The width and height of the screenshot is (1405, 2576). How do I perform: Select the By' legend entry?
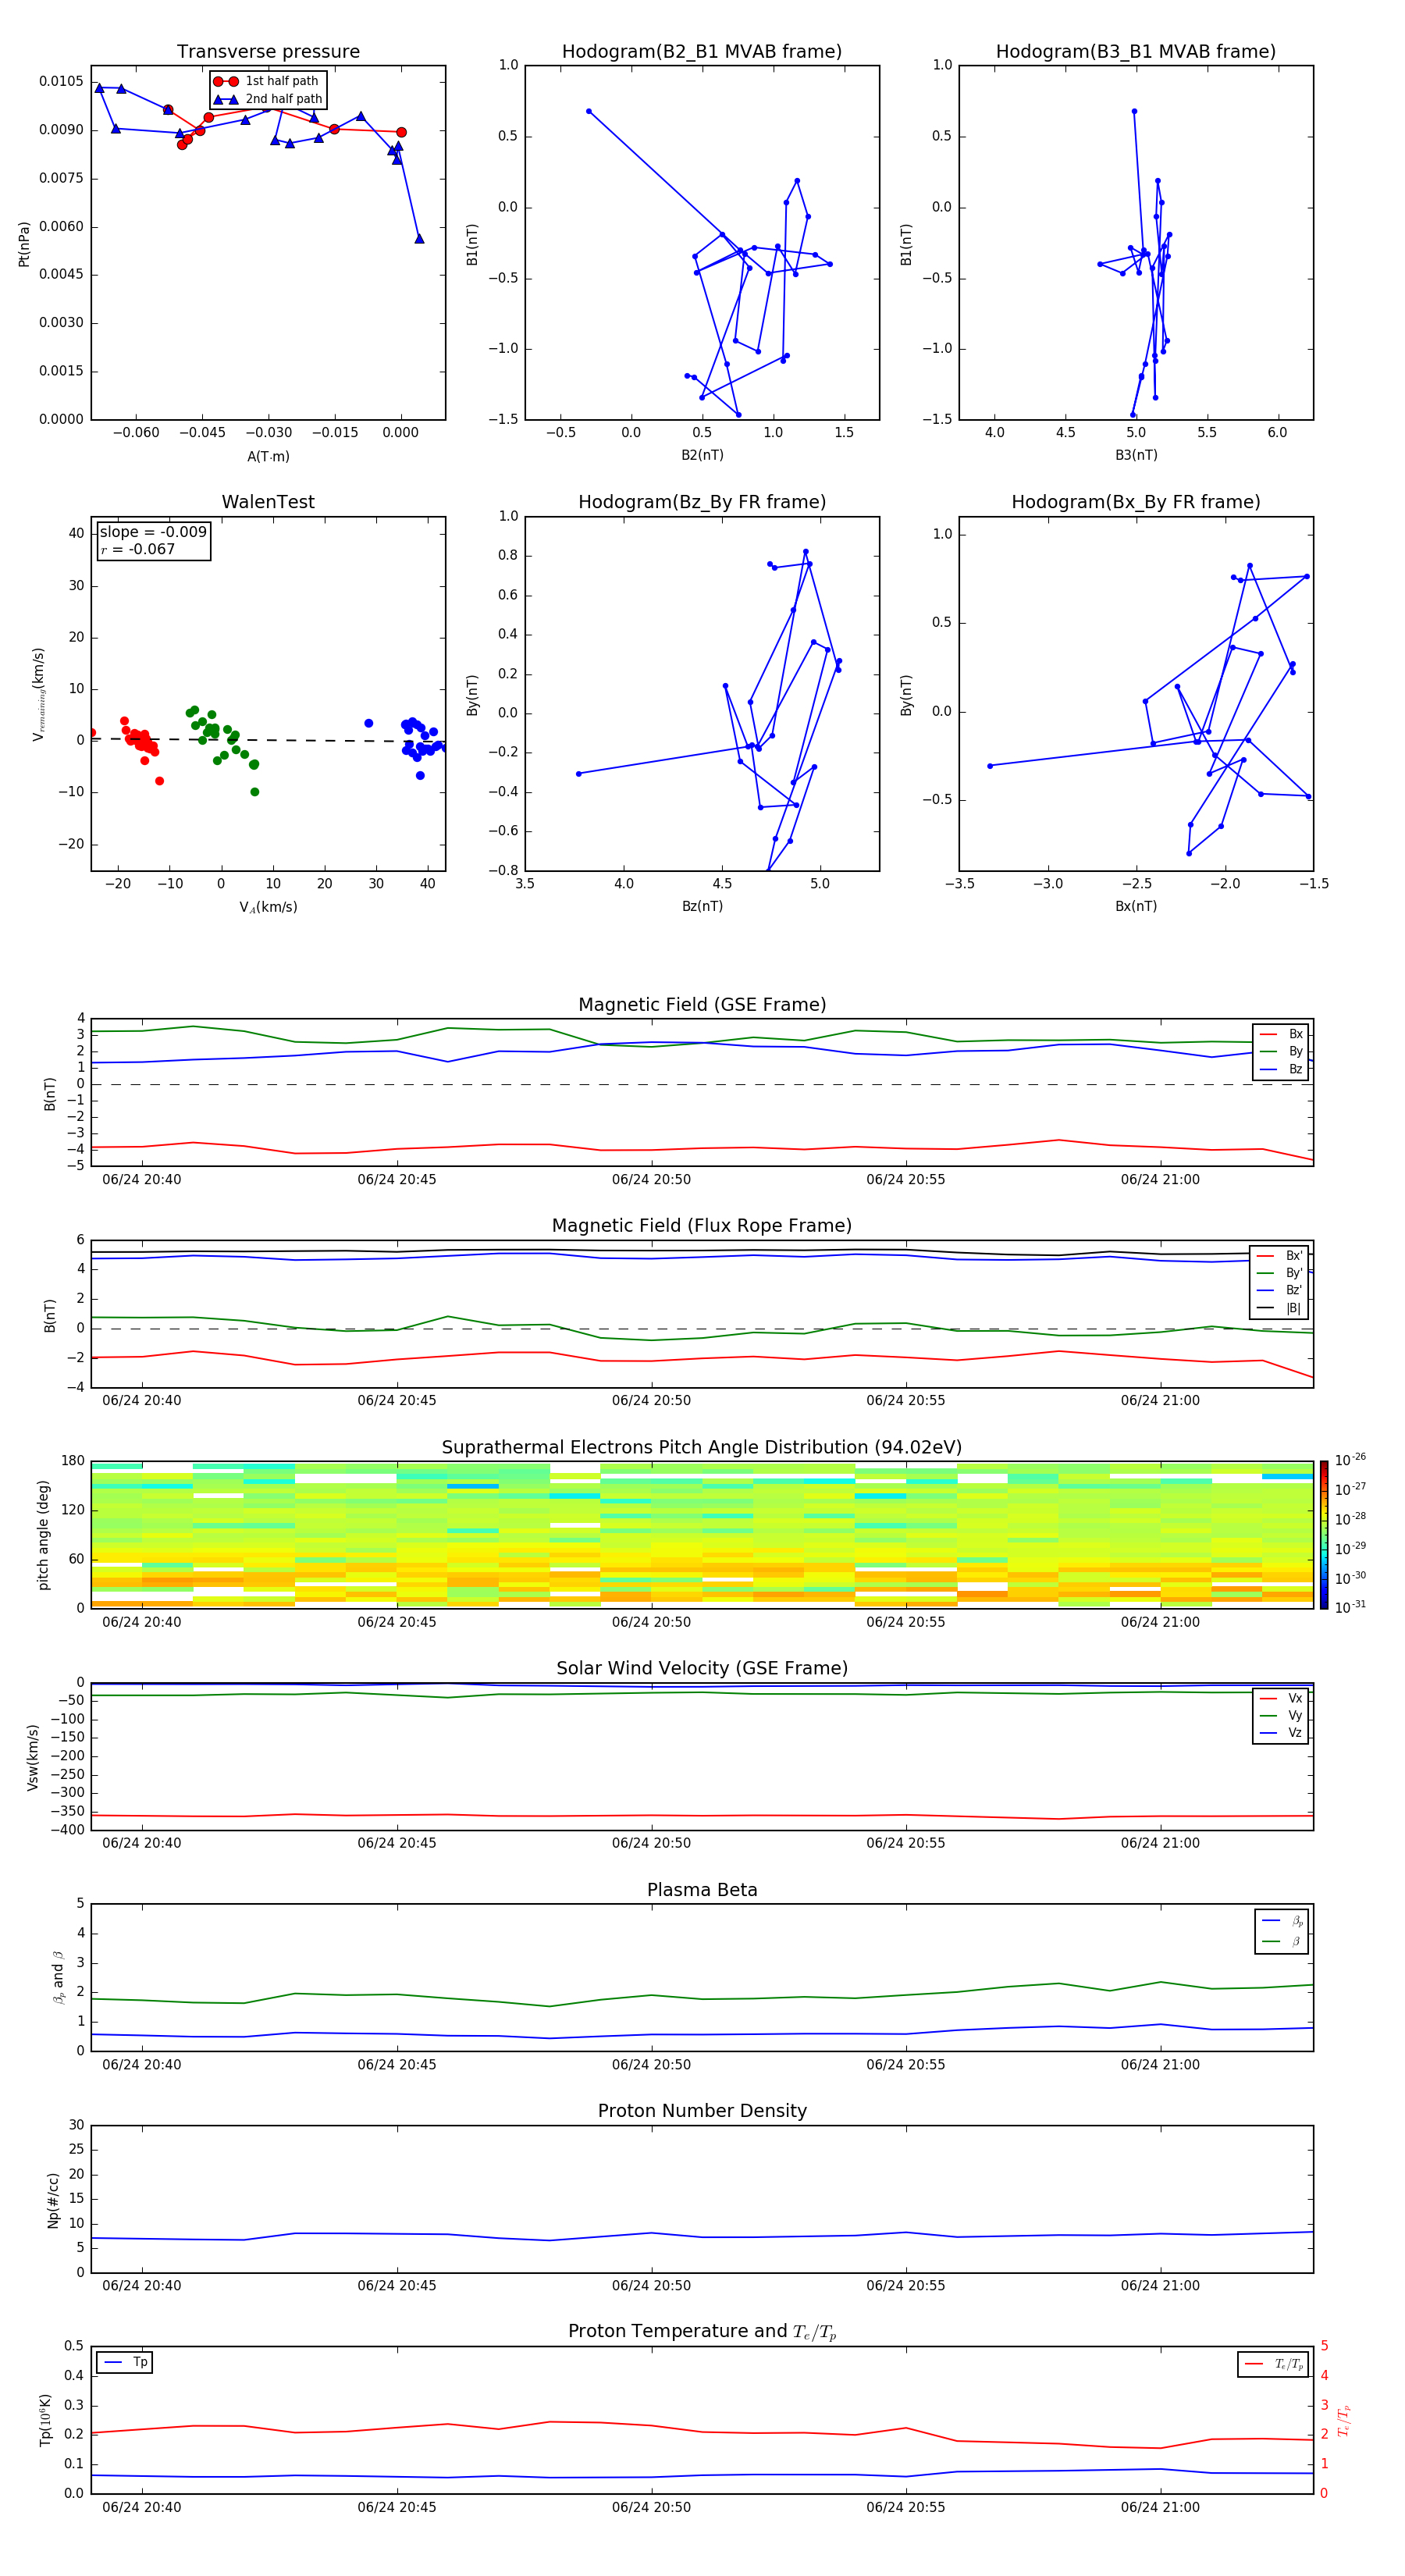pyautogui.click(x=1280, y=1273)
